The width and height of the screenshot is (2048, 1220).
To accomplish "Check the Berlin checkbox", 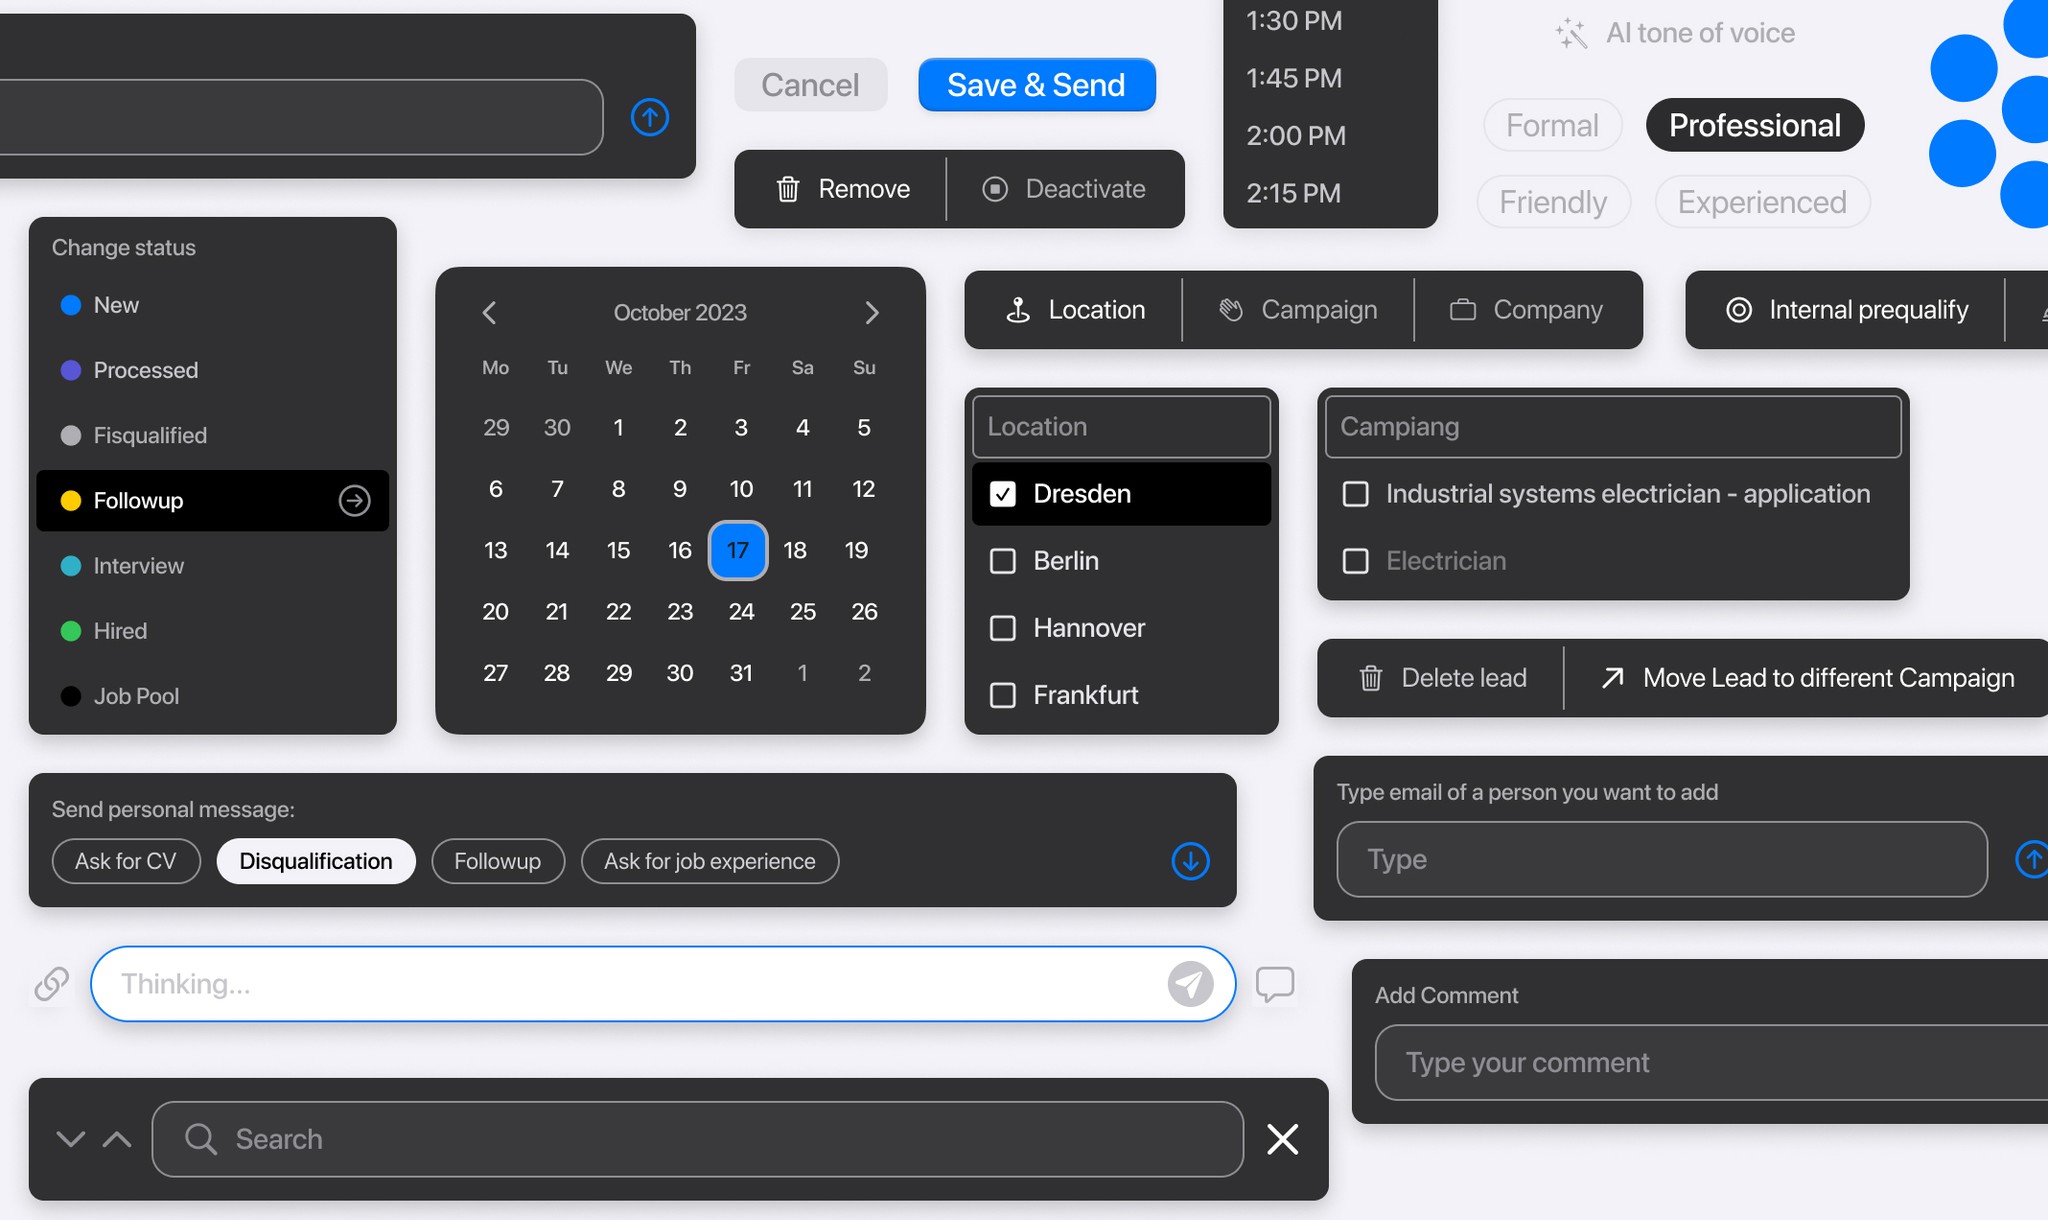I will point(1003,561).
